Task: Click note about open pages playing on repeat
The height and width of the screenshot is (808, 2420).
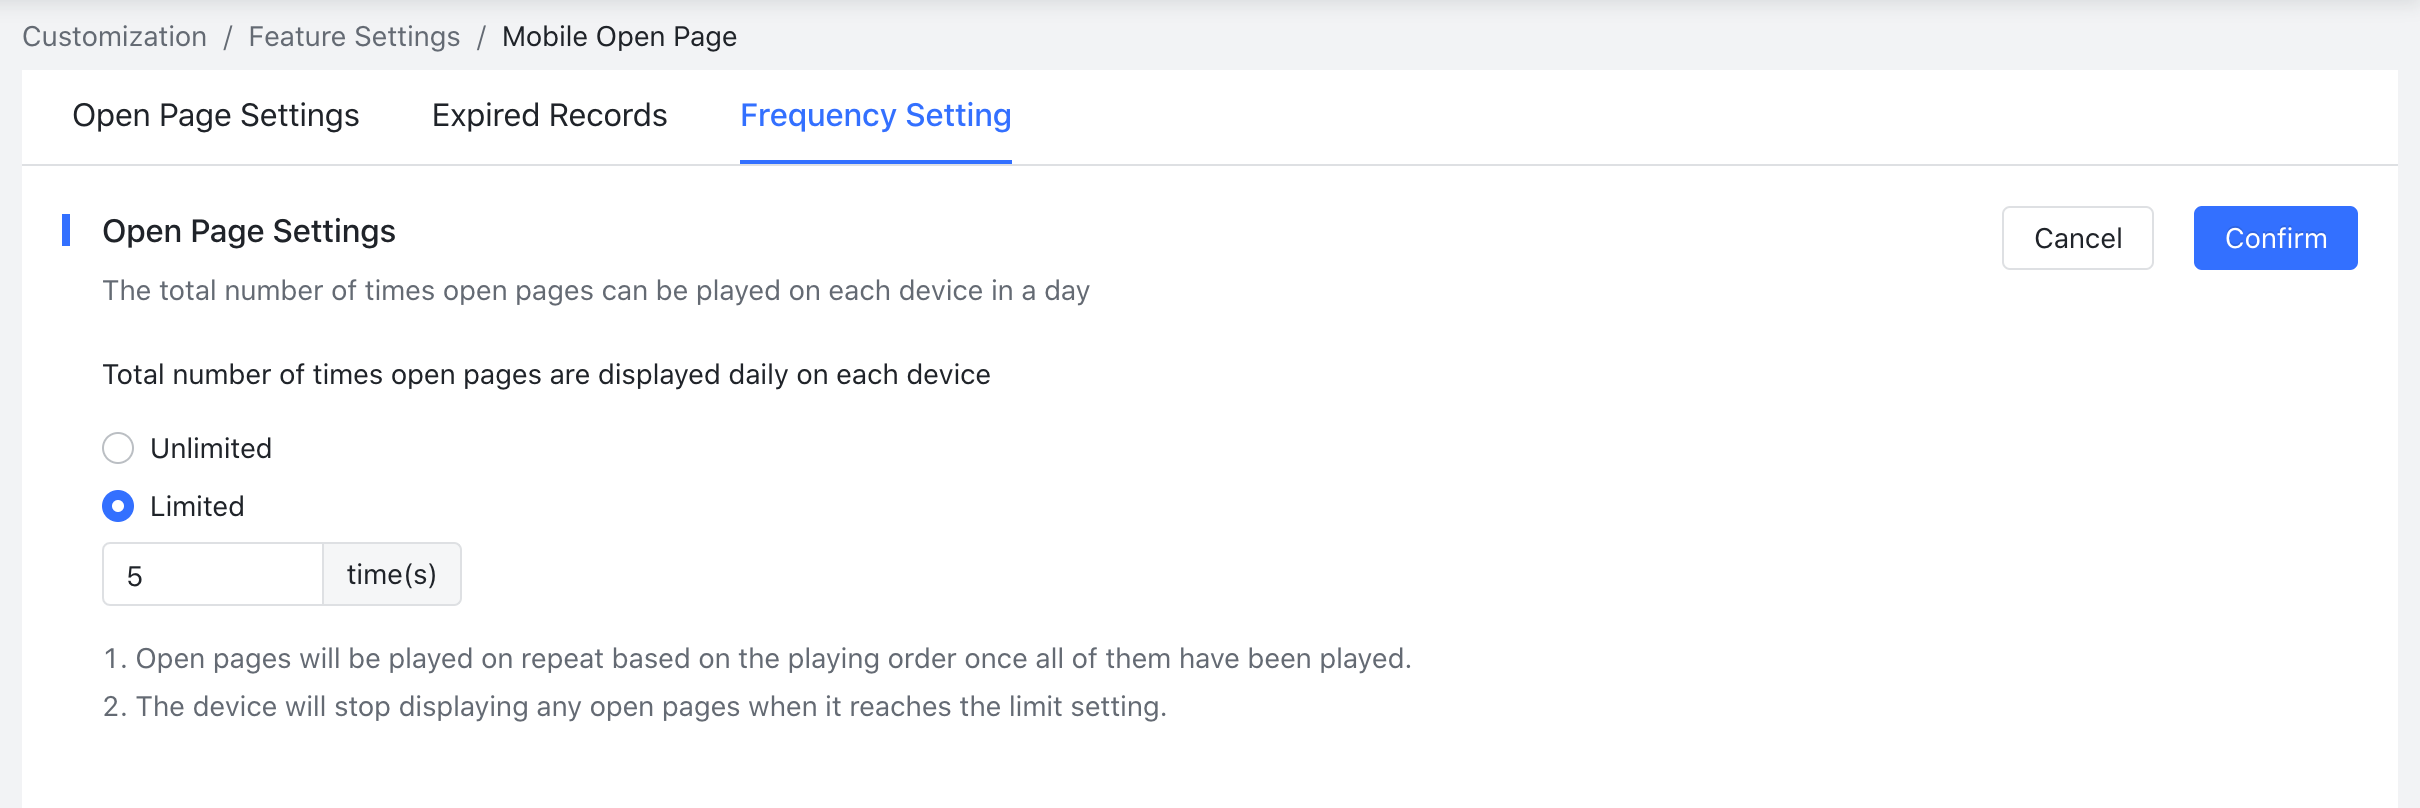Action: (758, 658)
